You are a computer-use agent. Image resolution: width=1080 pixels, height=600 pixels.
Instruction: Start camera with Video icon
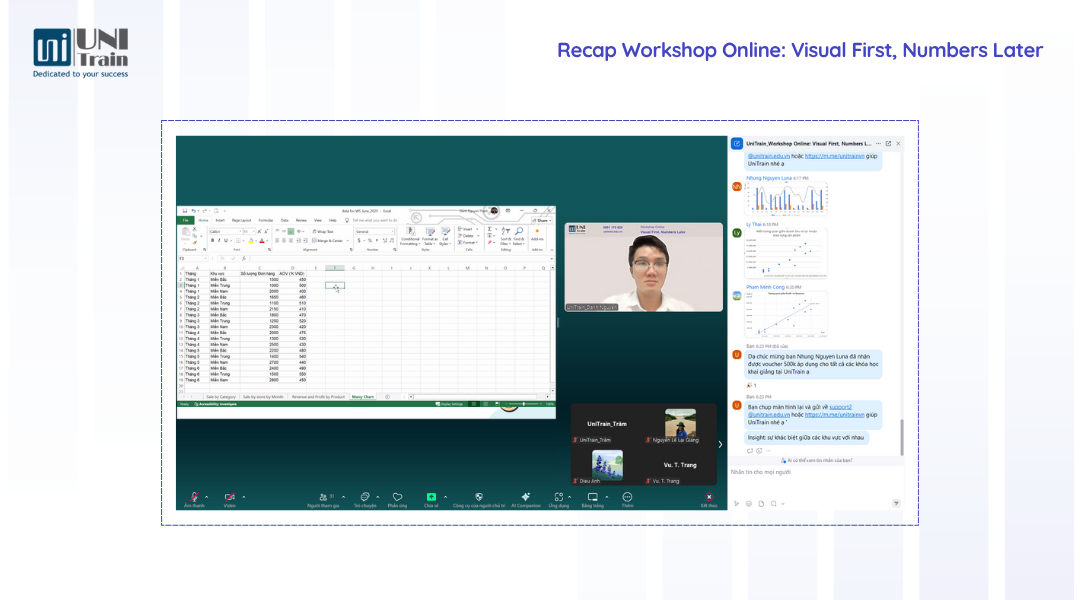(229, 497)
